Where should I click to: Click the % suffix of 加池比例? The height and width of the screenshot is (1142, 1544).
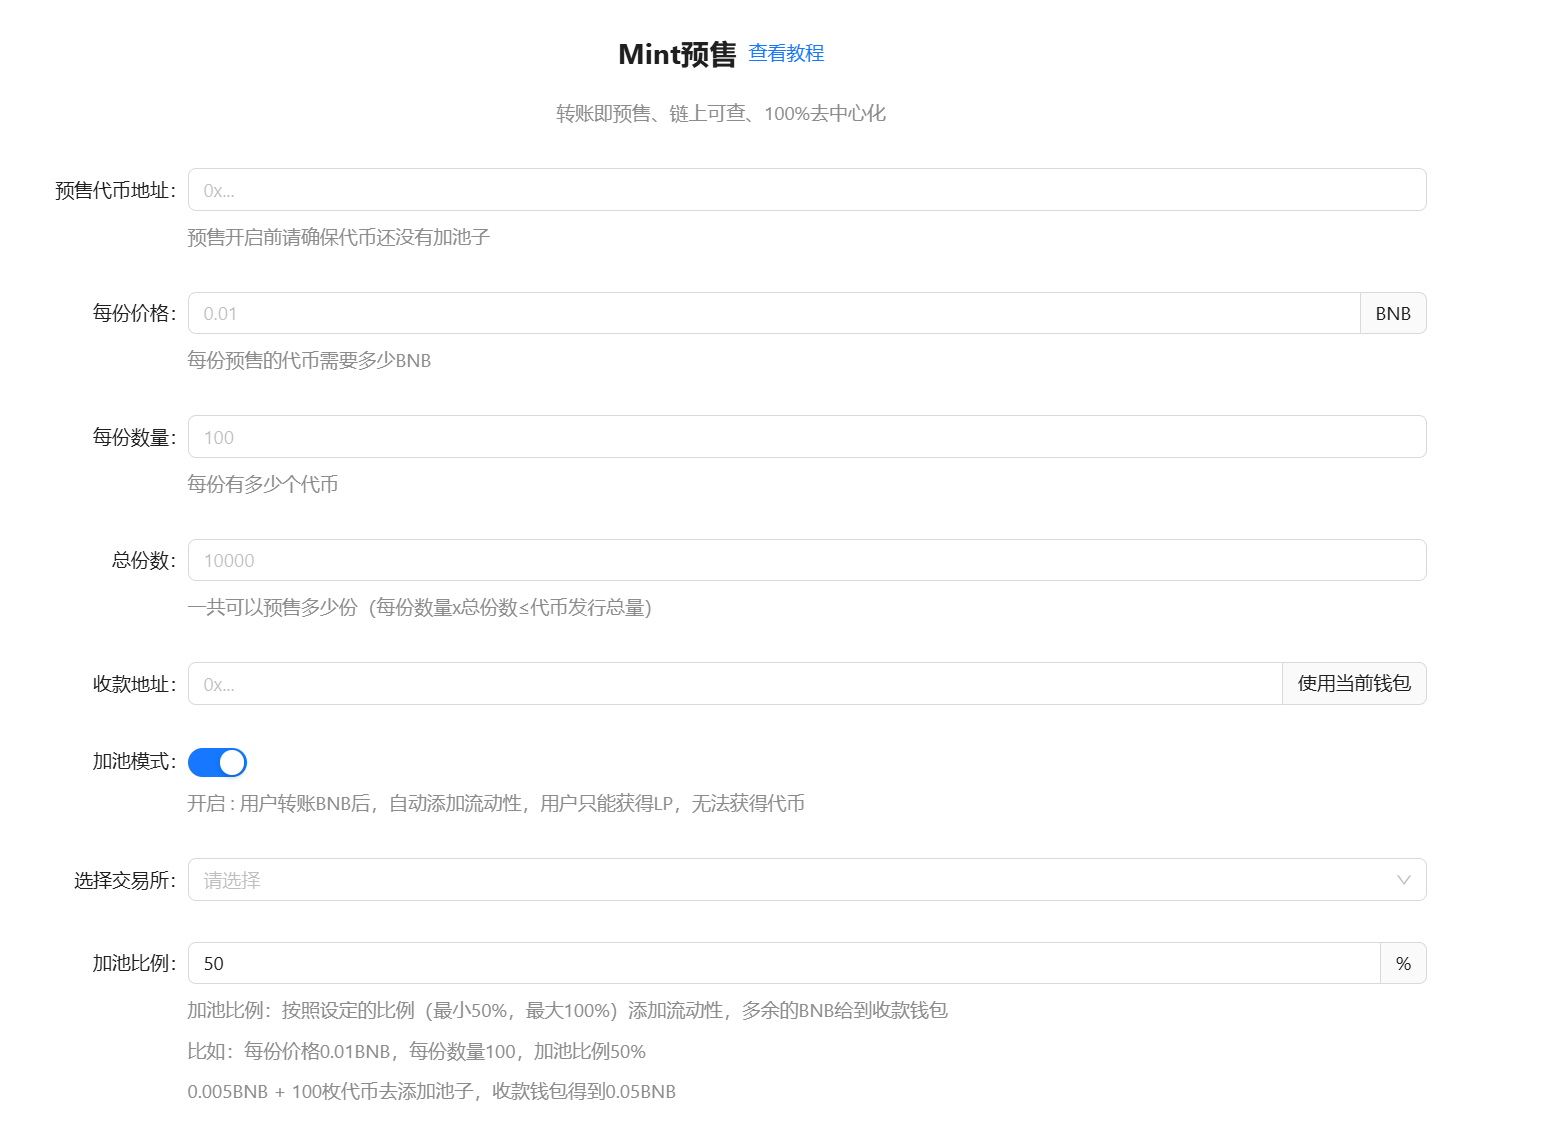point(1403,964)
